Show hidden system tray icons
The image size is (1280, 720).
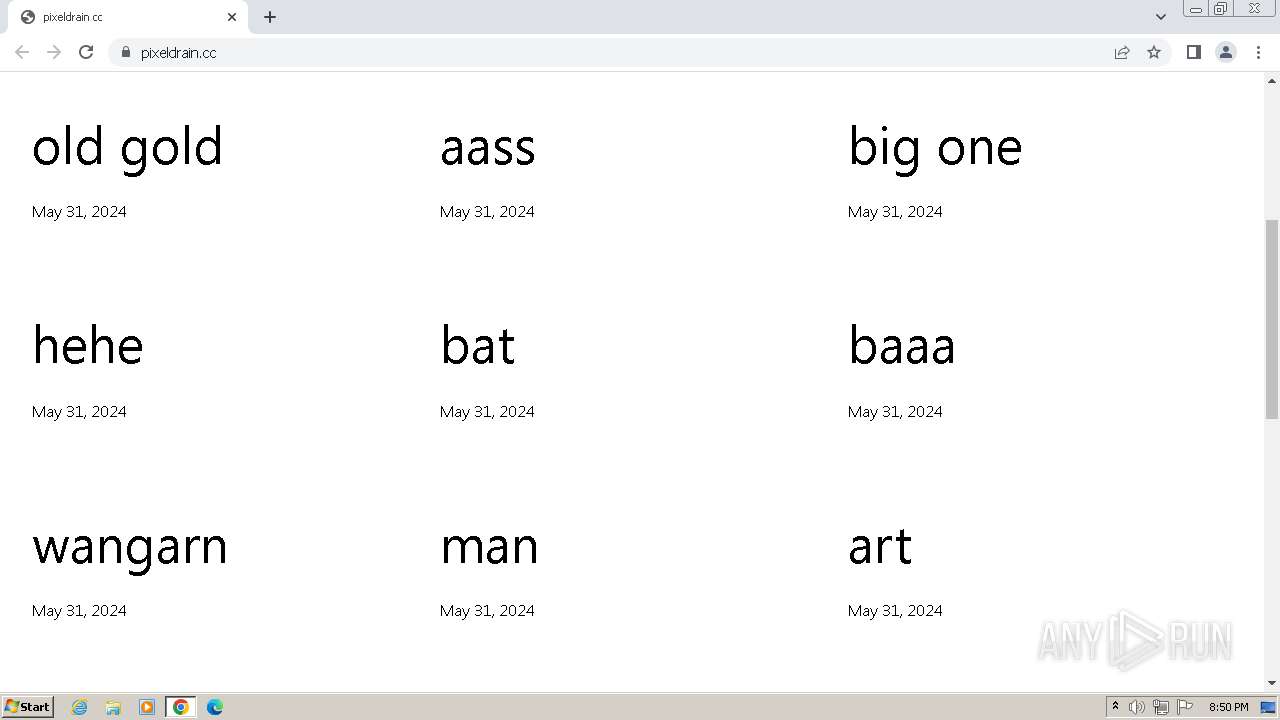pyautogui.click(x=1115, y=706)
